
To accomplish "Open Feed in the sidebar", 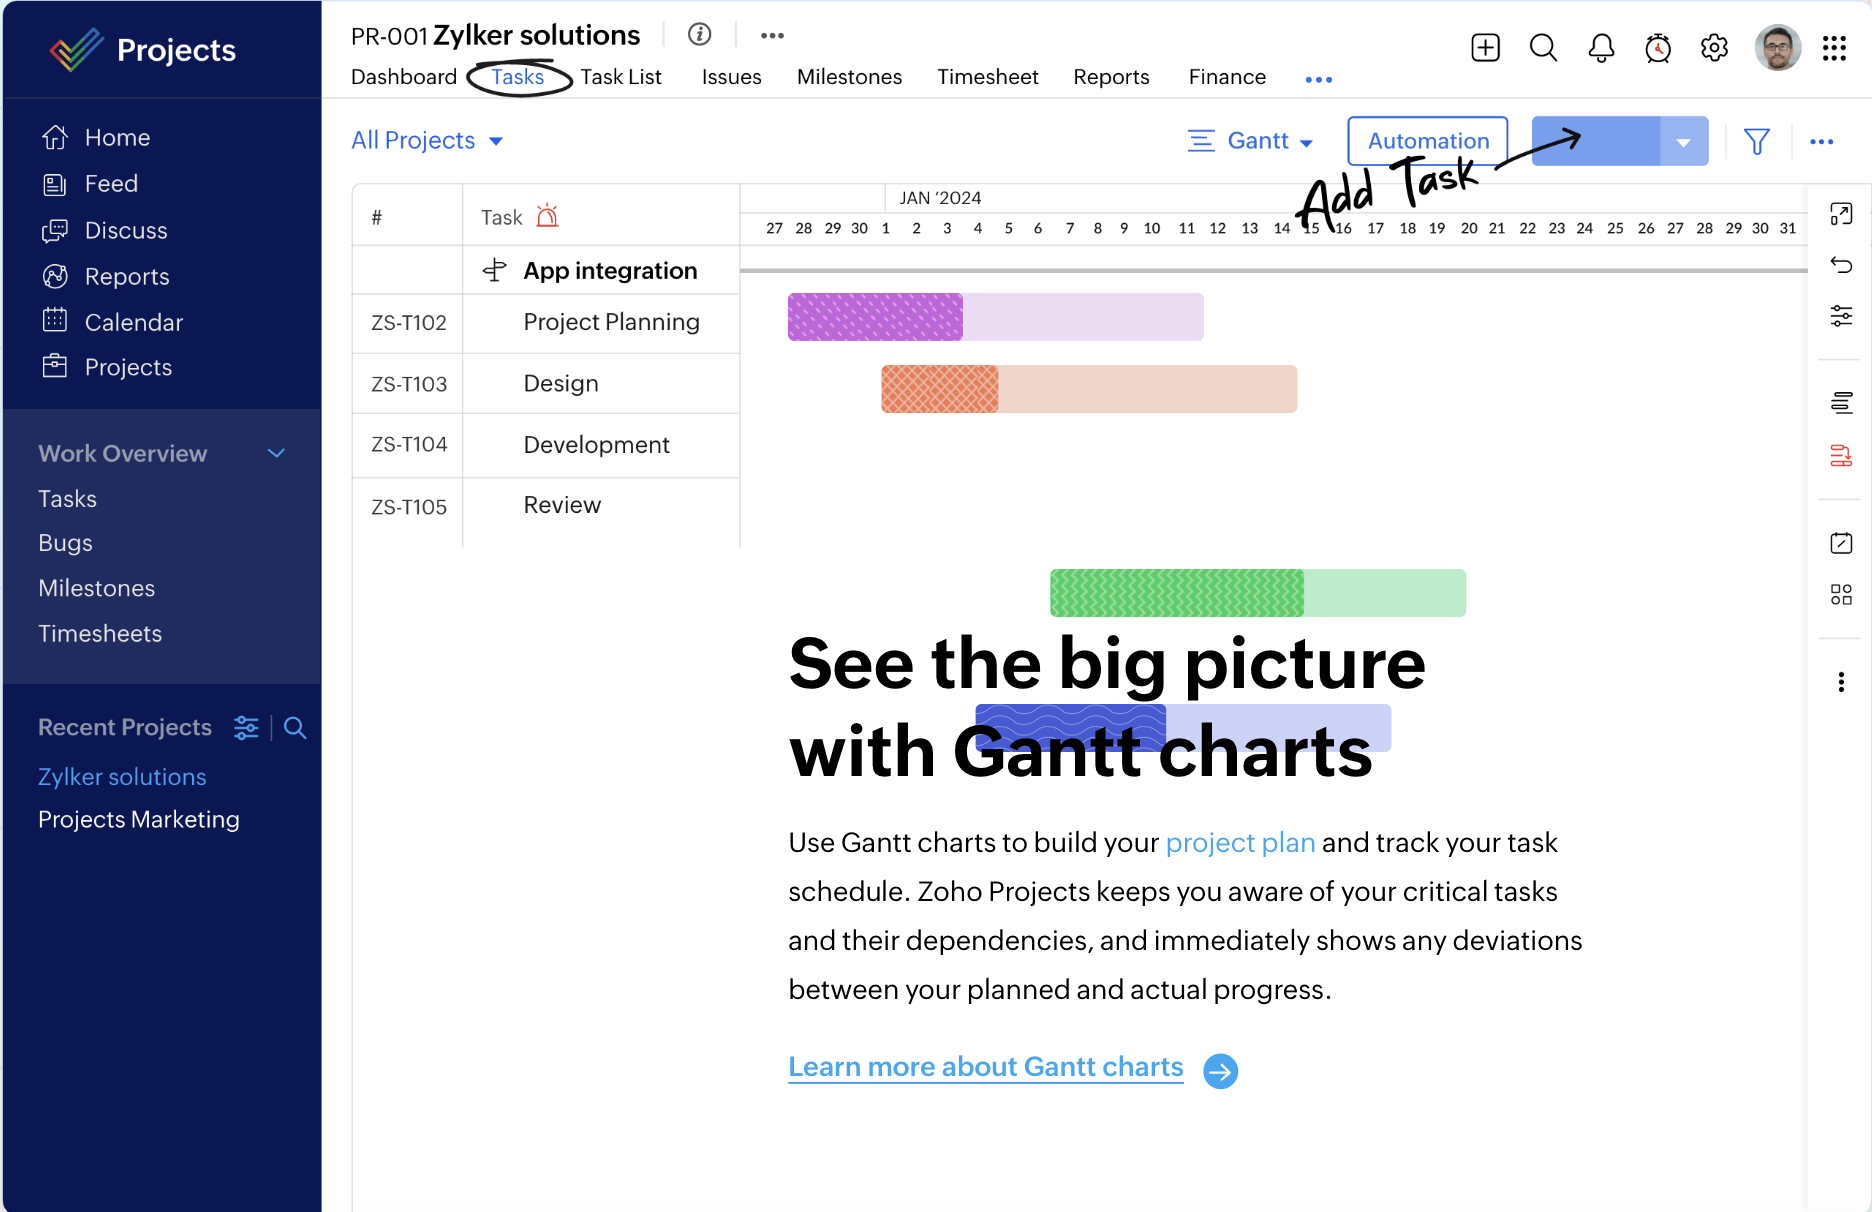I will 90,184.
